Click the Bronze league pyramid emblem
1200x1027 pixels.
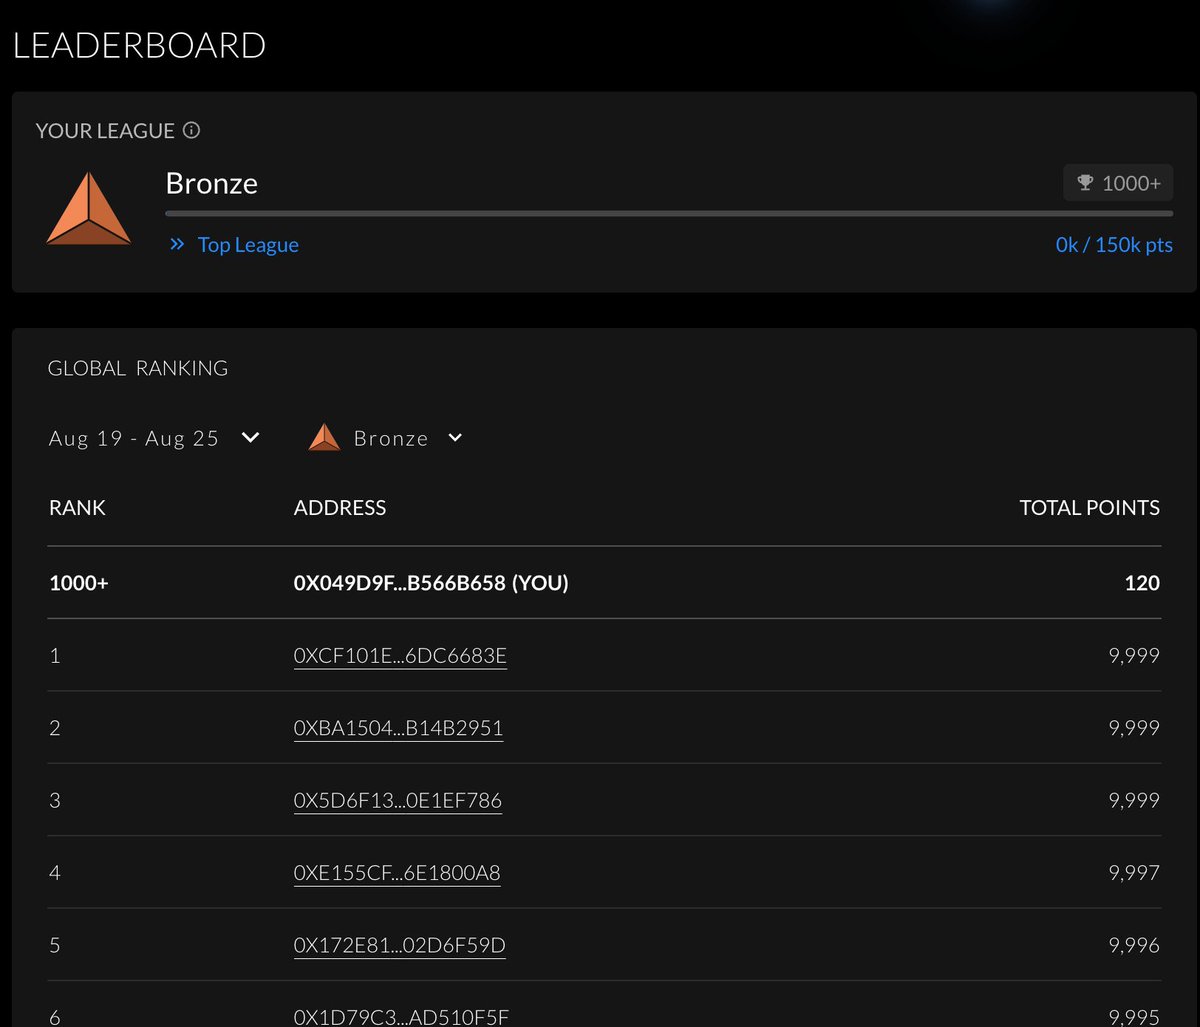pos(88,209)
